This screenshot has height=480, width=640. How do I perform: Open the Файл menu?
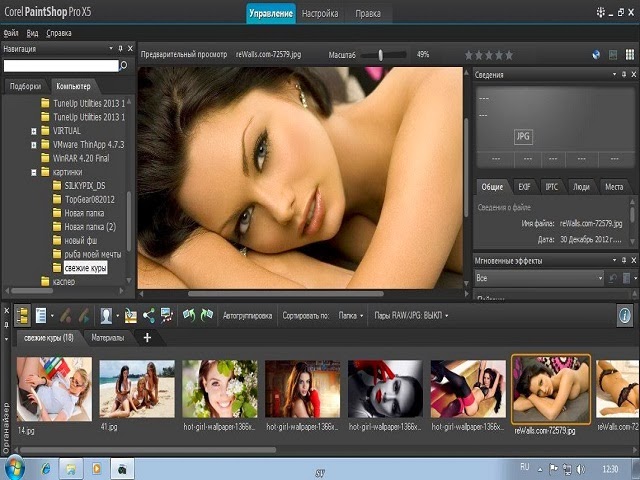coord(11,33)
